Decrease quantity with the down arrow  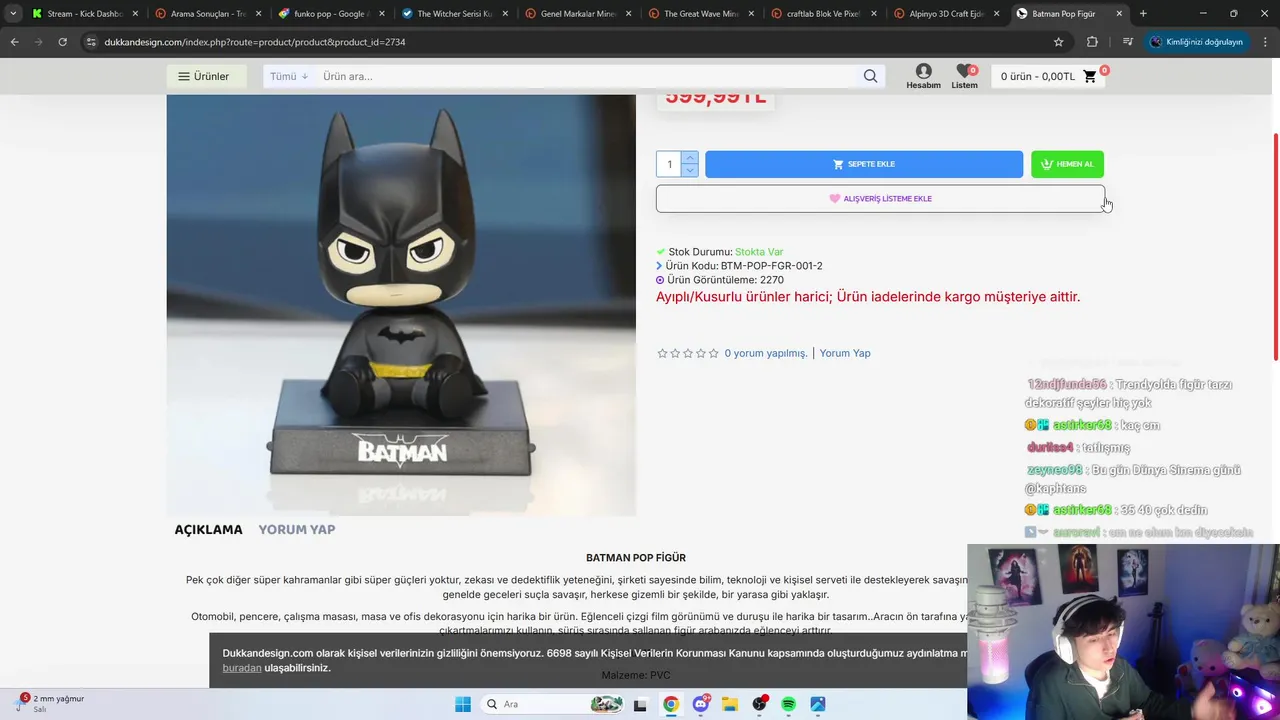pos(690,171)
